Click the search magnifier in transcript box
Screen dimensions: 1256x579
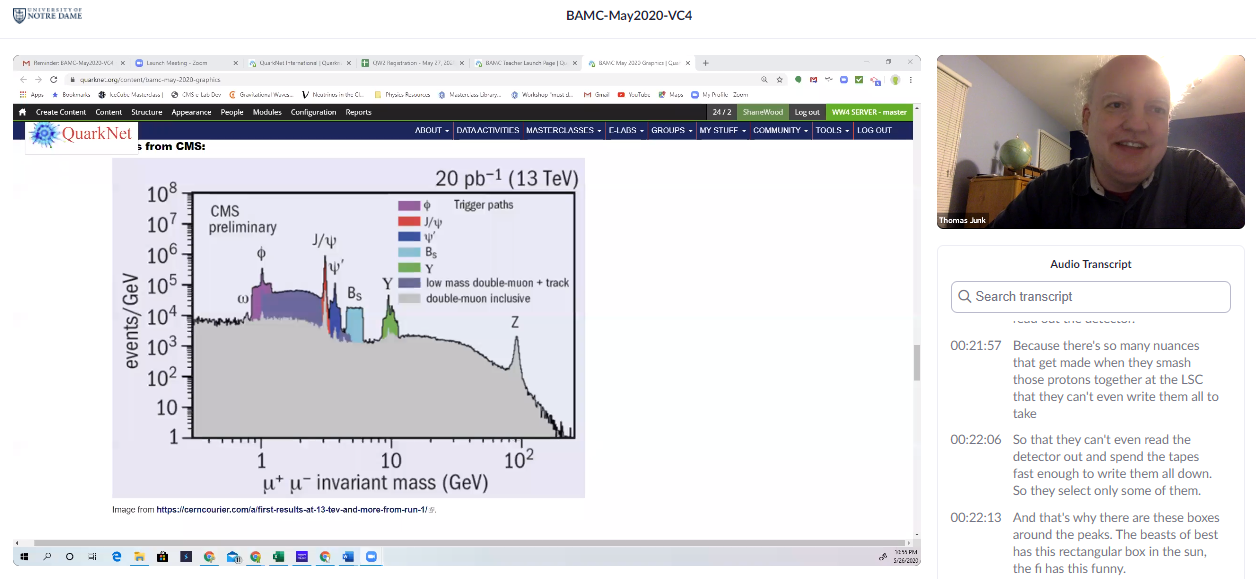point(965,296)
